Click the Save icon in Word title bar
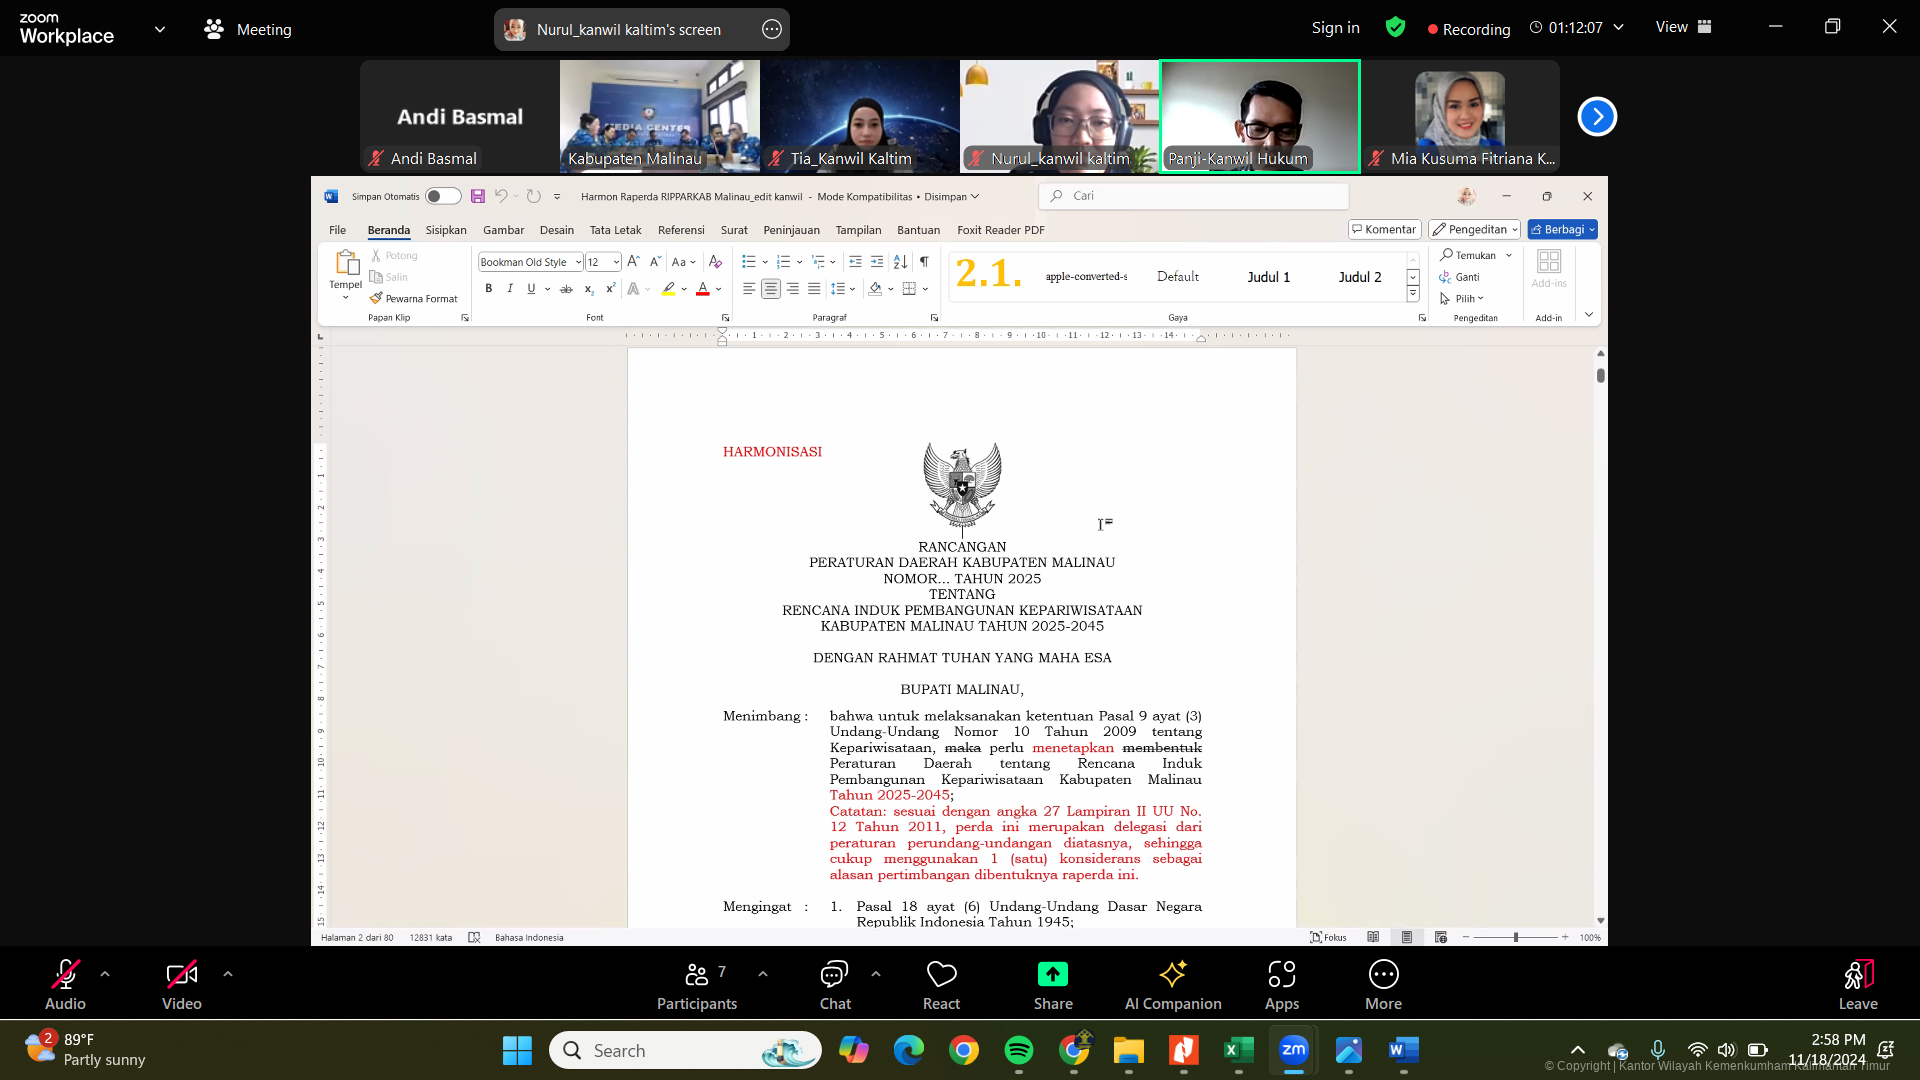This screenshot has width=1920, height=1080. point(478,196)
